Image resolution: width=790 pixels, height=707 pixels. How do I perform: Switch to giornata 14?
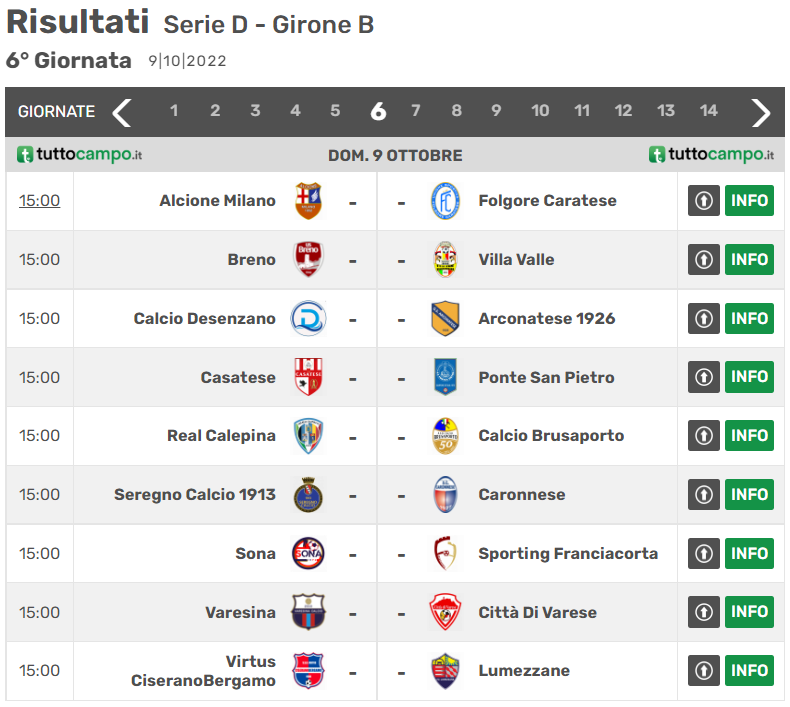pos(709,111)
